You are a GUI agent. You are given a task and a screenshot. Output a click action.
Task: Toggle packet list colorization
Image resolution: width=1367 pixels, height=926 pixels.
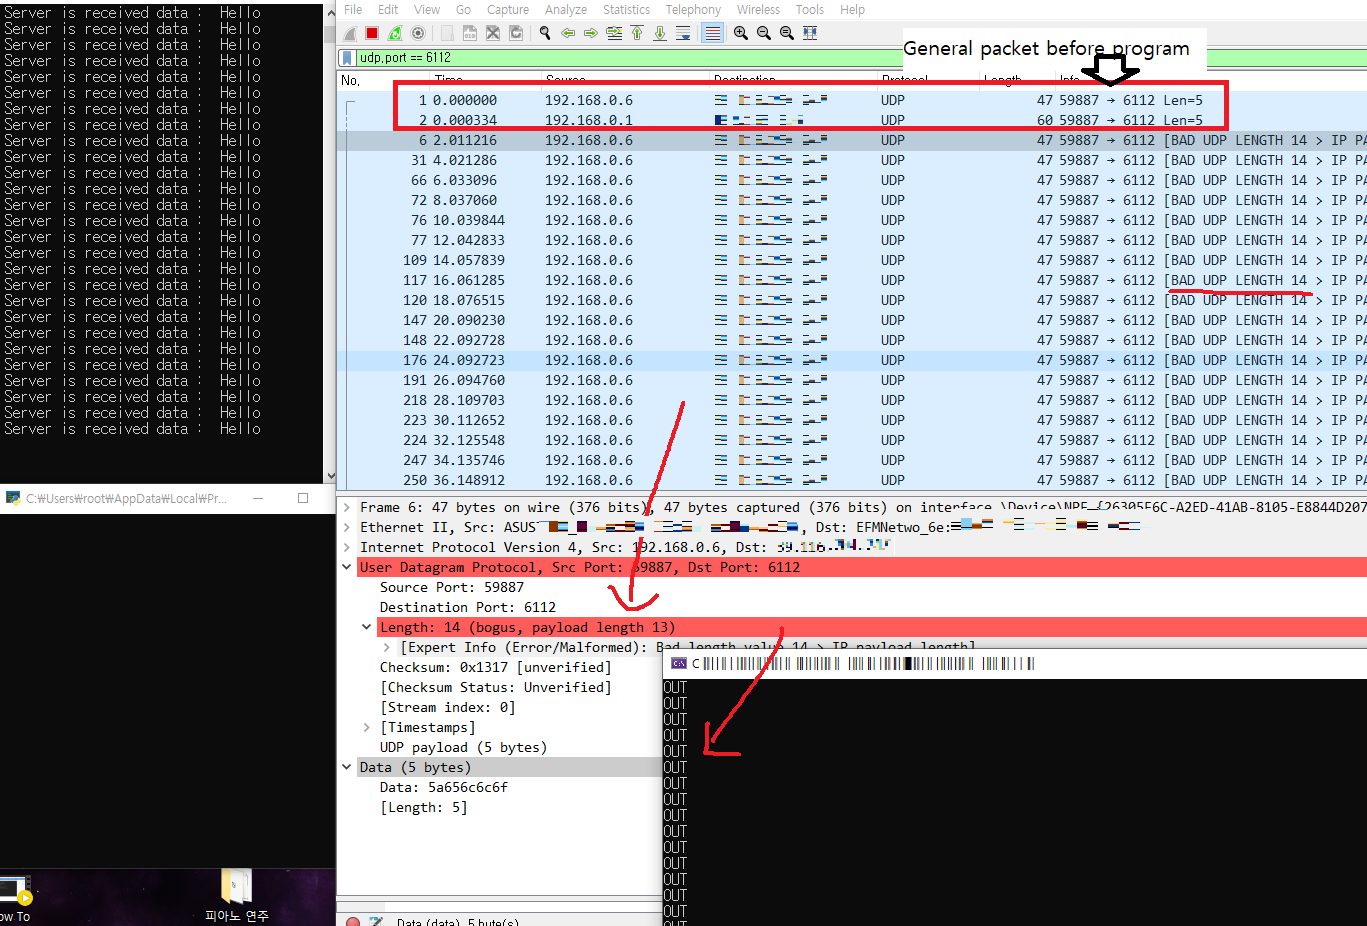(x=712, y=32)
